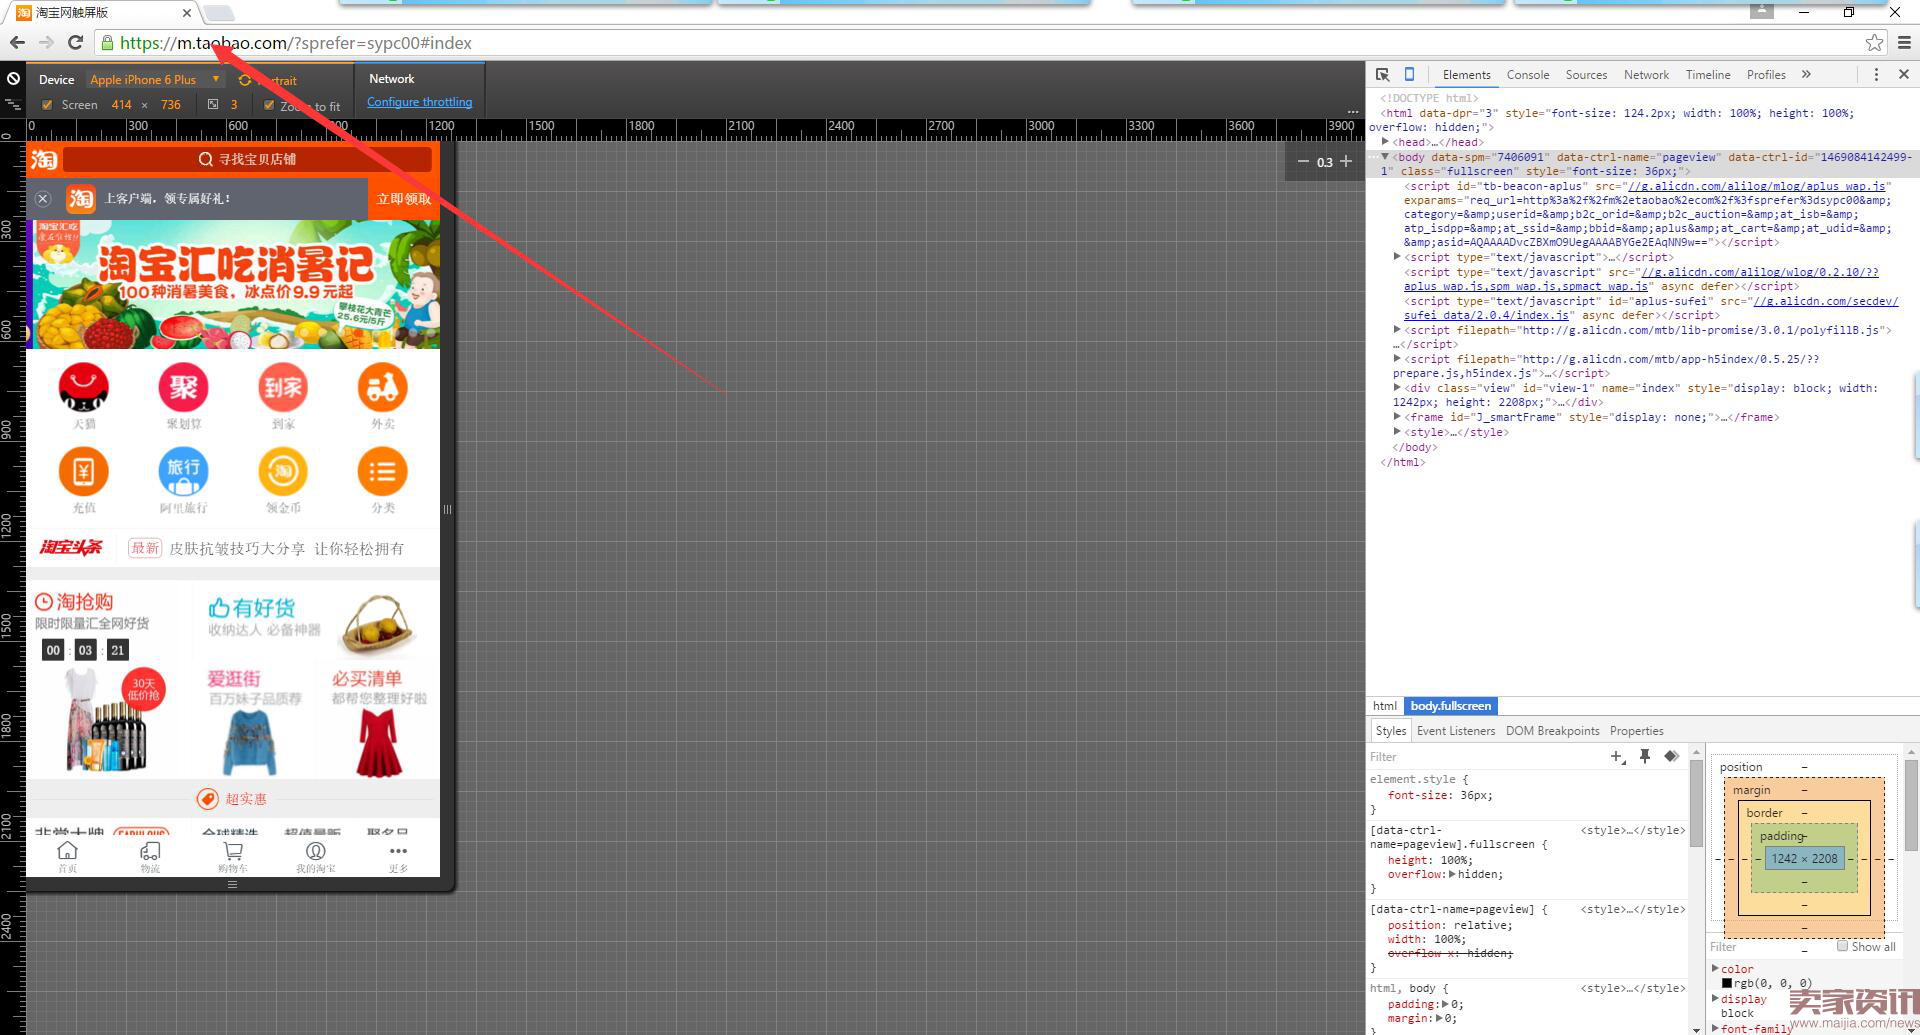
Task: Expand the frame J_smartFrame node
Action: (1397, 417)
